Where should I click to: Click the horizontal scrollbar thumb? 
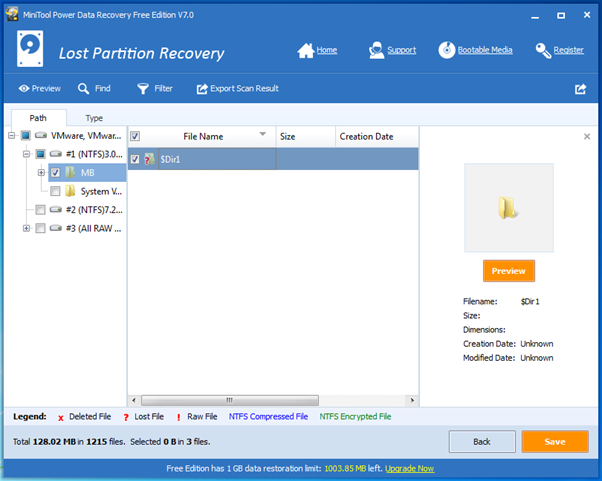(x=230, y=400)
